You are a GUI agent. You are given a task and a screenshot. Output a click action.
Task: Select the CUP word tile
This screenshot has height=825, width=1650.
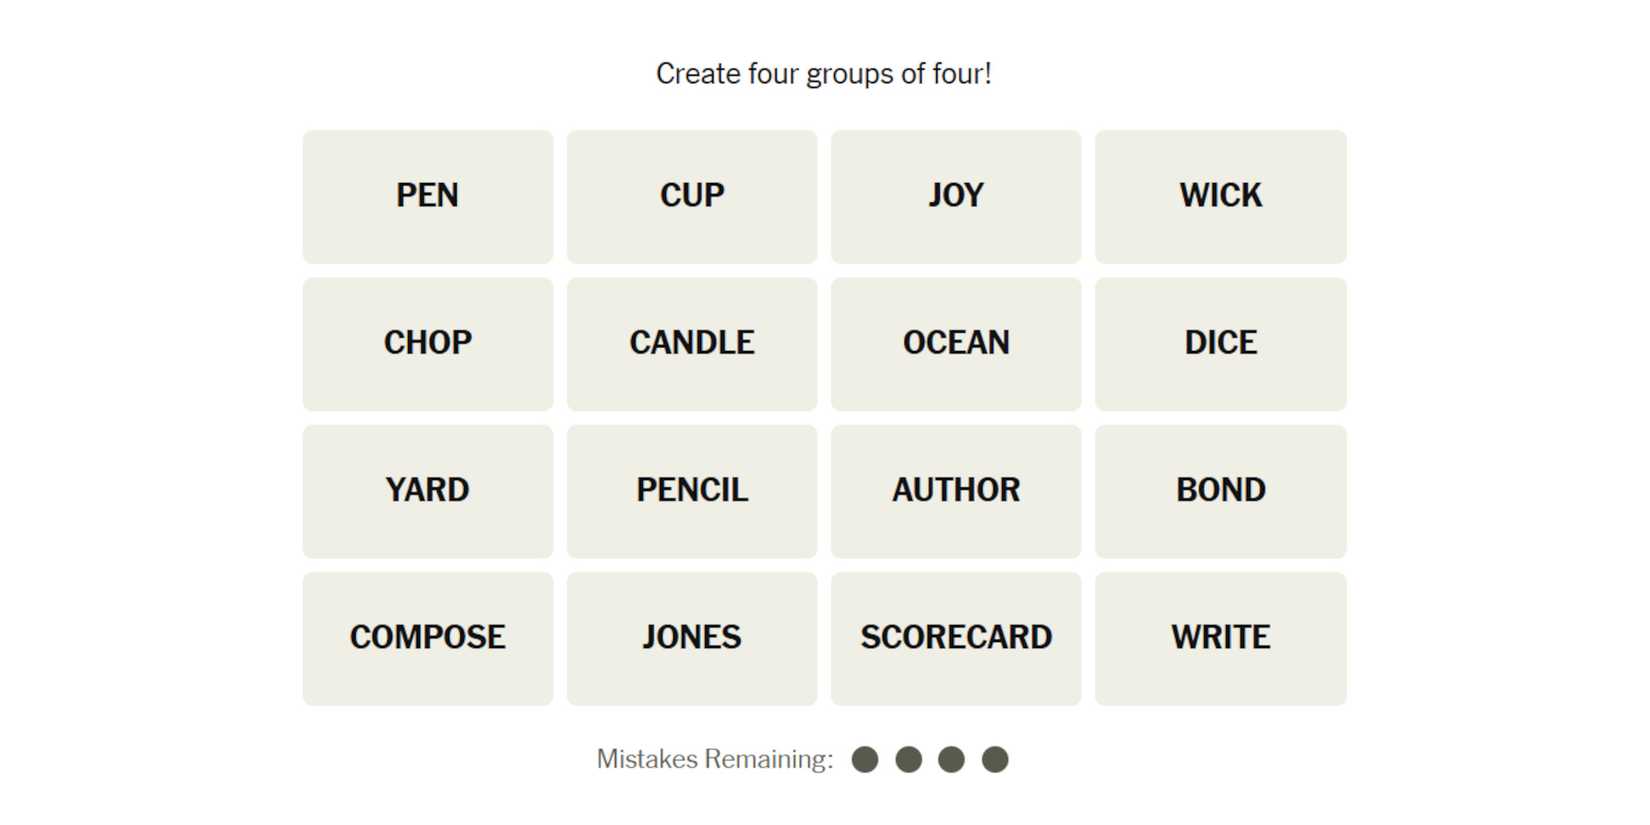691,196
